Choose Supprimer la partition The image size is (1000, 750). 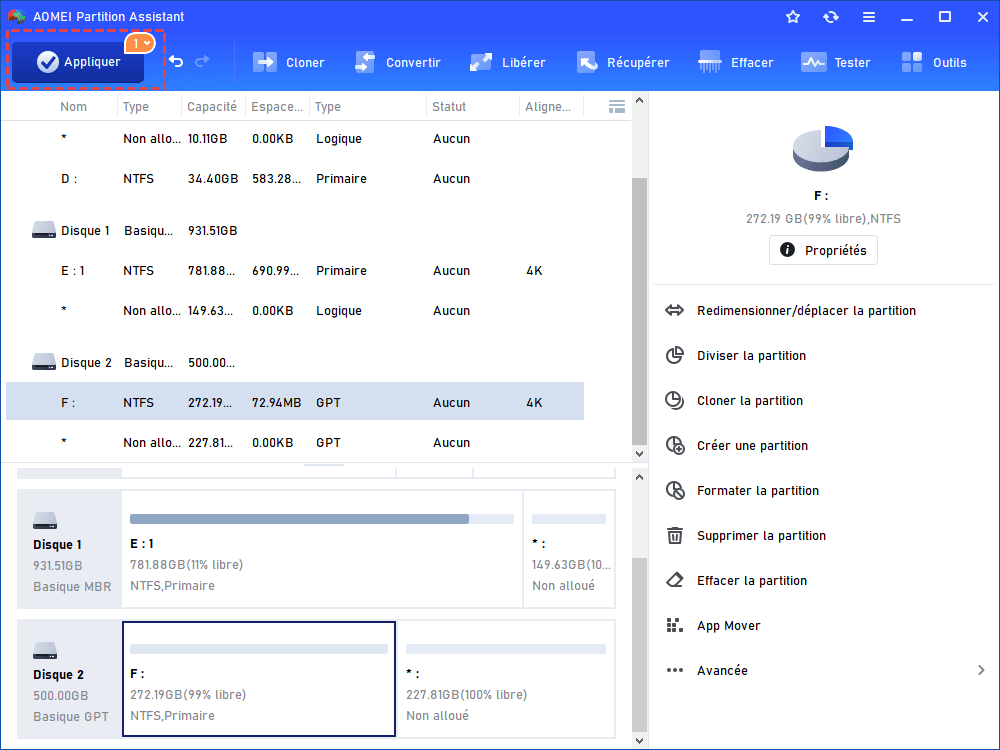pos(745,535)
